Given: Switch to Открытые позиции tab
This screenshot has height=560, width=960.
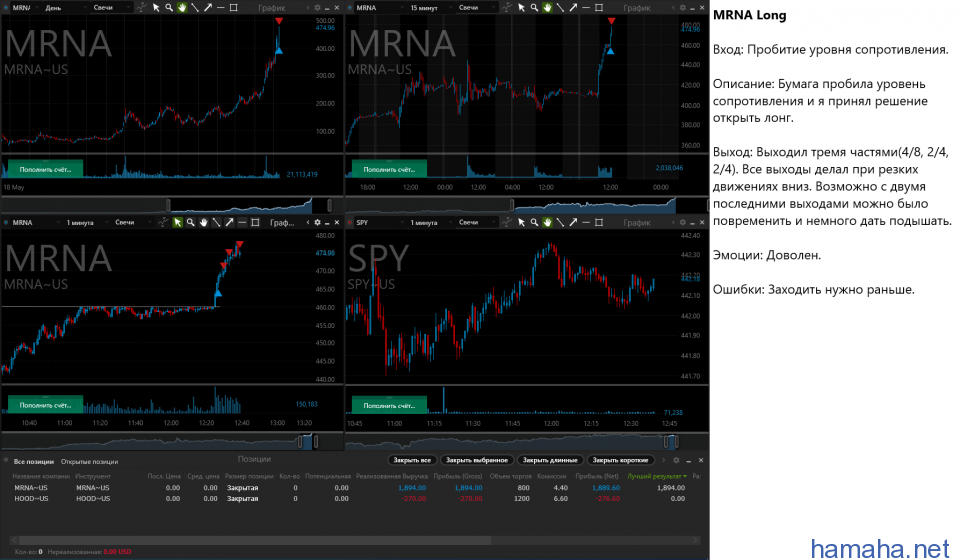Looking at the screenshot, I should (x=89, y=461).
